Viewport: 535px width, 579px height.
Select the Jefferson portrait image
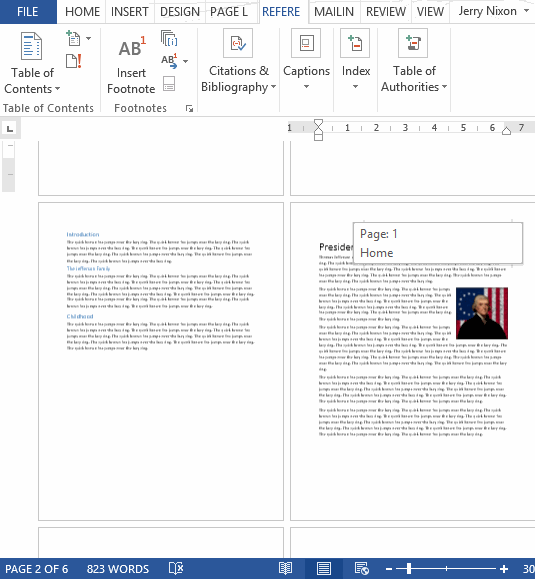click(x=482, y=313)
